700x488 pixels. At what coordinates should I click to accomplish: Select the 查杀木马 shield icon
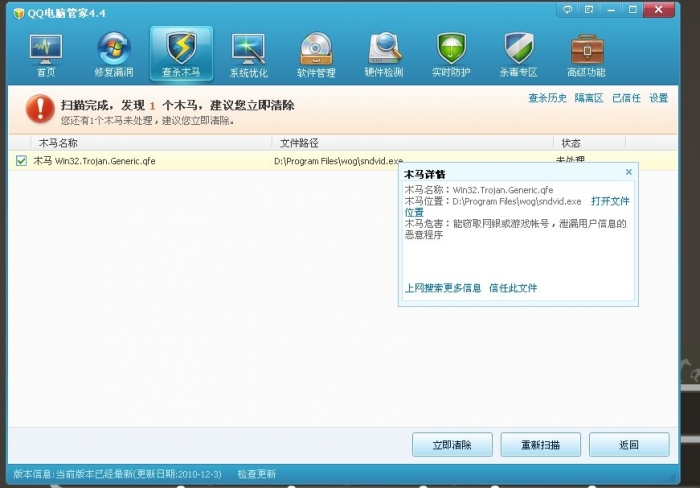click(x=181, y=54)
